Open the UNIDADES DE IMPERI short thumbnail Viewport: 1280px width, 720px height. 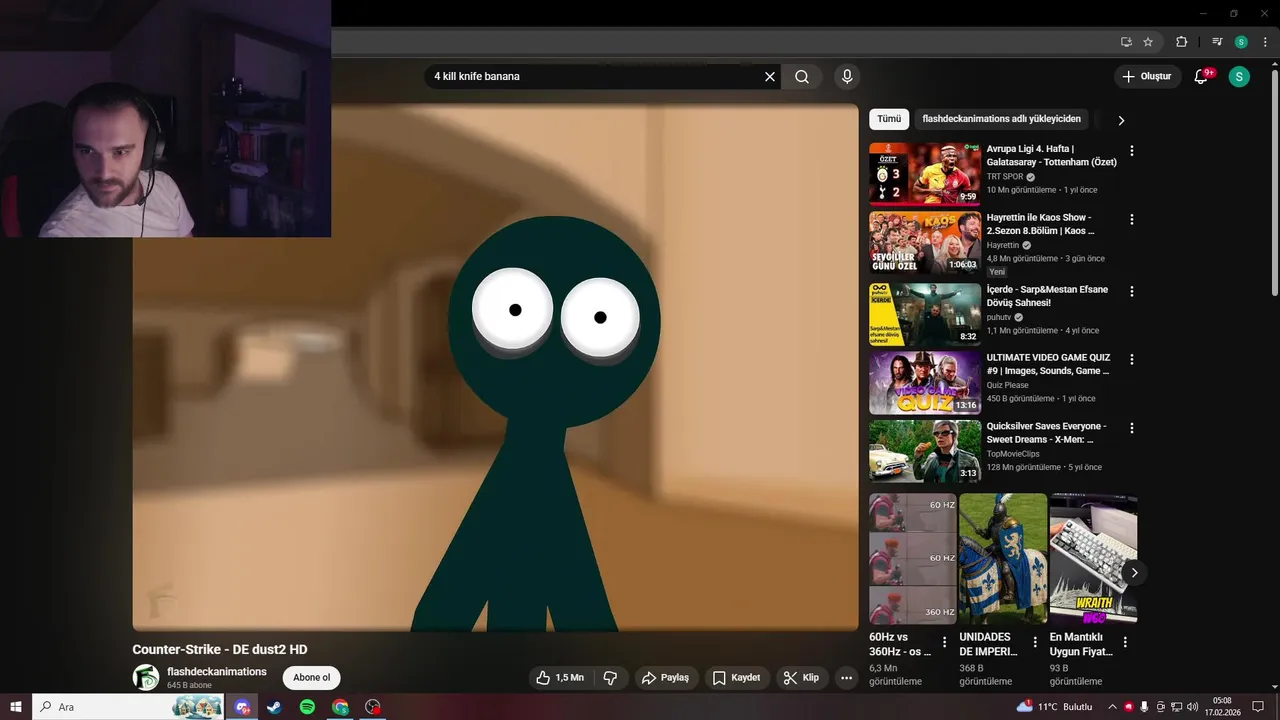click(1003, 558)
